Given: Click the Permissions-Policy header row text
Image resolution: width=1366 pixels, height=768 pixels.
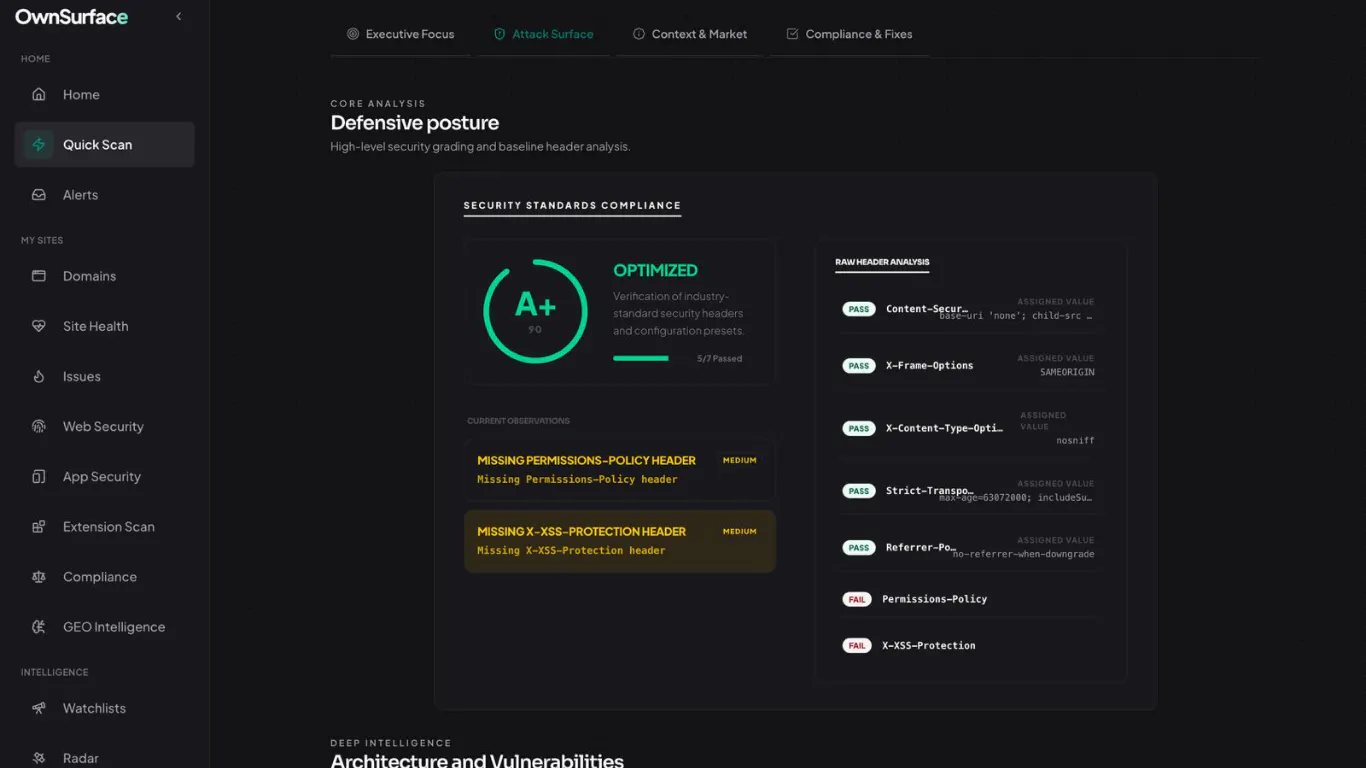Looking at the screenshot, I should pyautogui.click(x=934, y=599).
